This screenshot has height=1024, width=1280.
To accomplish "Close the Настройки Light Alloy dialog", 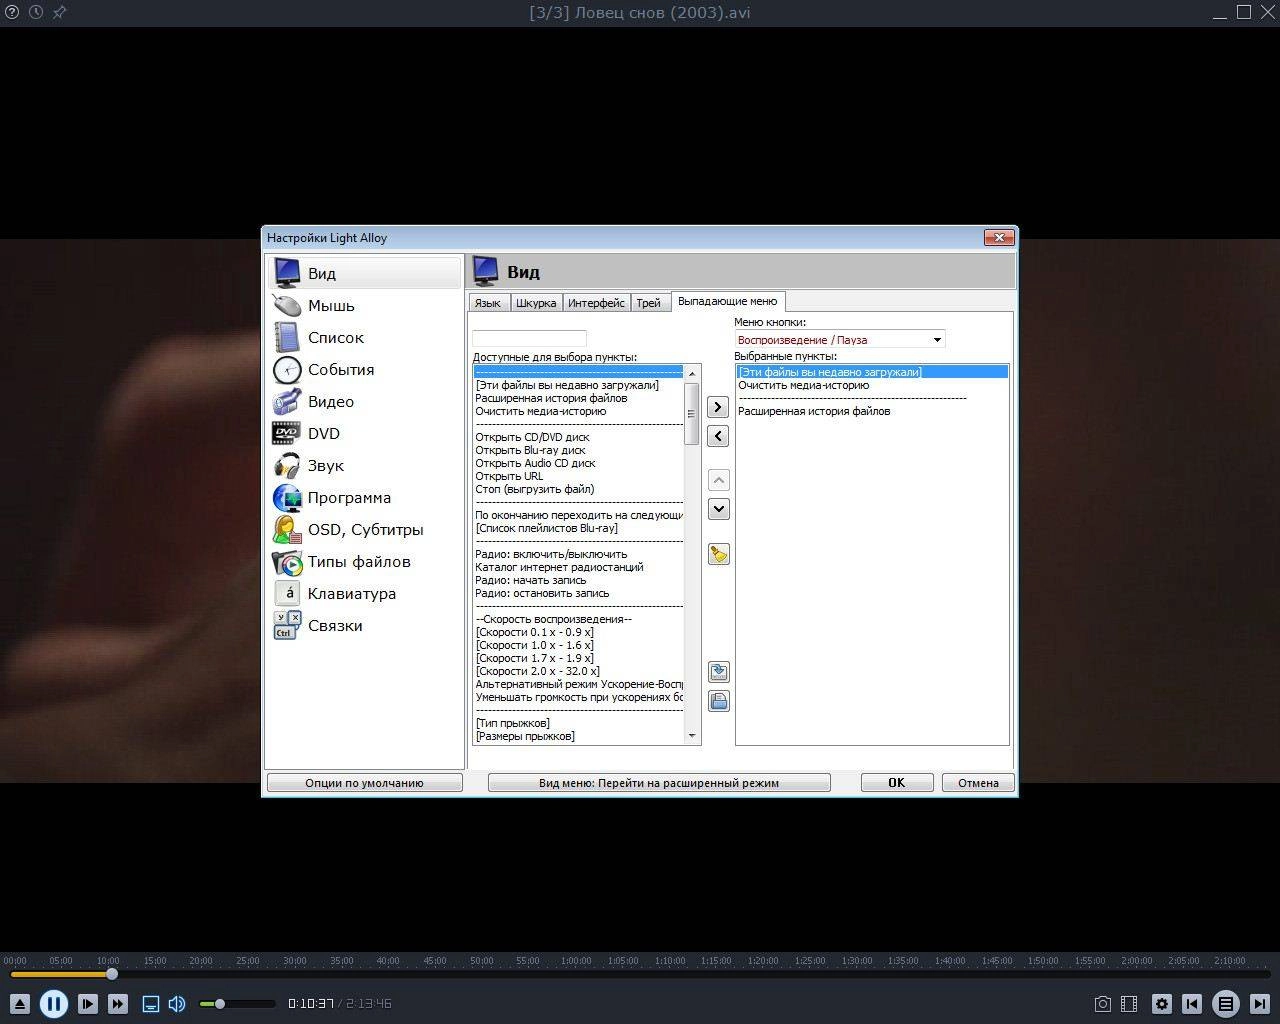I will (x=1000, y=237).
